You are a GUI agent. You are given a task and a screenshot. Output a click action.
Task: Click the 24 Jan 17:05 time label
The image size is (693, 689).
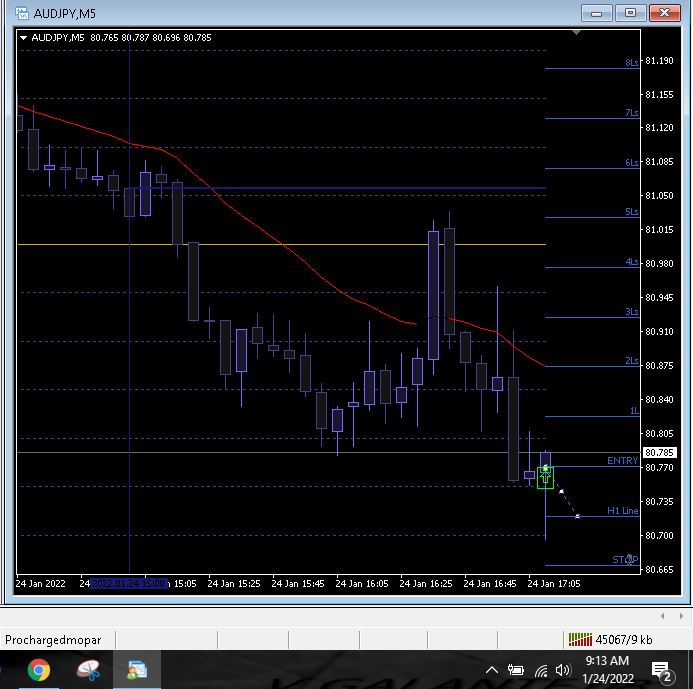tap(554, 583)
